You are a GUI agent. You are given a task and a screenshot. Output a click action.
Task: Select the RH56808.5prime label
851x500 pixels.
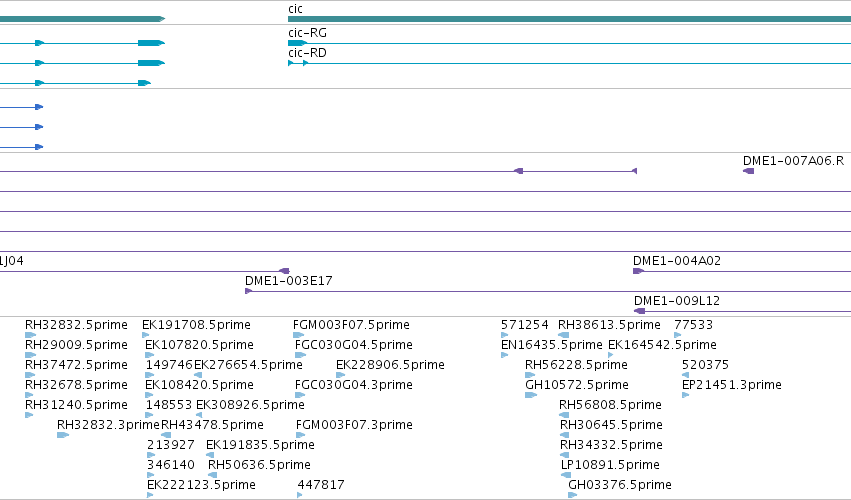click(611, 405)
